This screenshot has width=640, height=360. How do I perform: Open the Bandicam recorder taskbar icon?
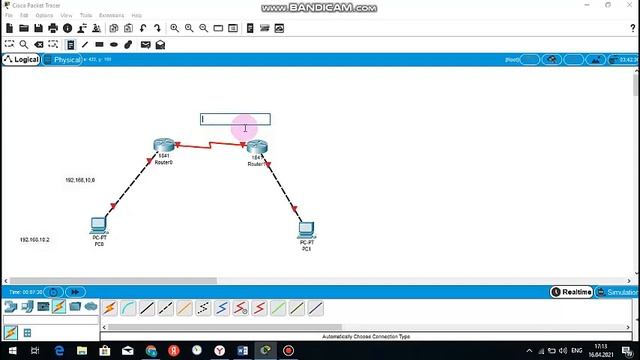point(288,351)
